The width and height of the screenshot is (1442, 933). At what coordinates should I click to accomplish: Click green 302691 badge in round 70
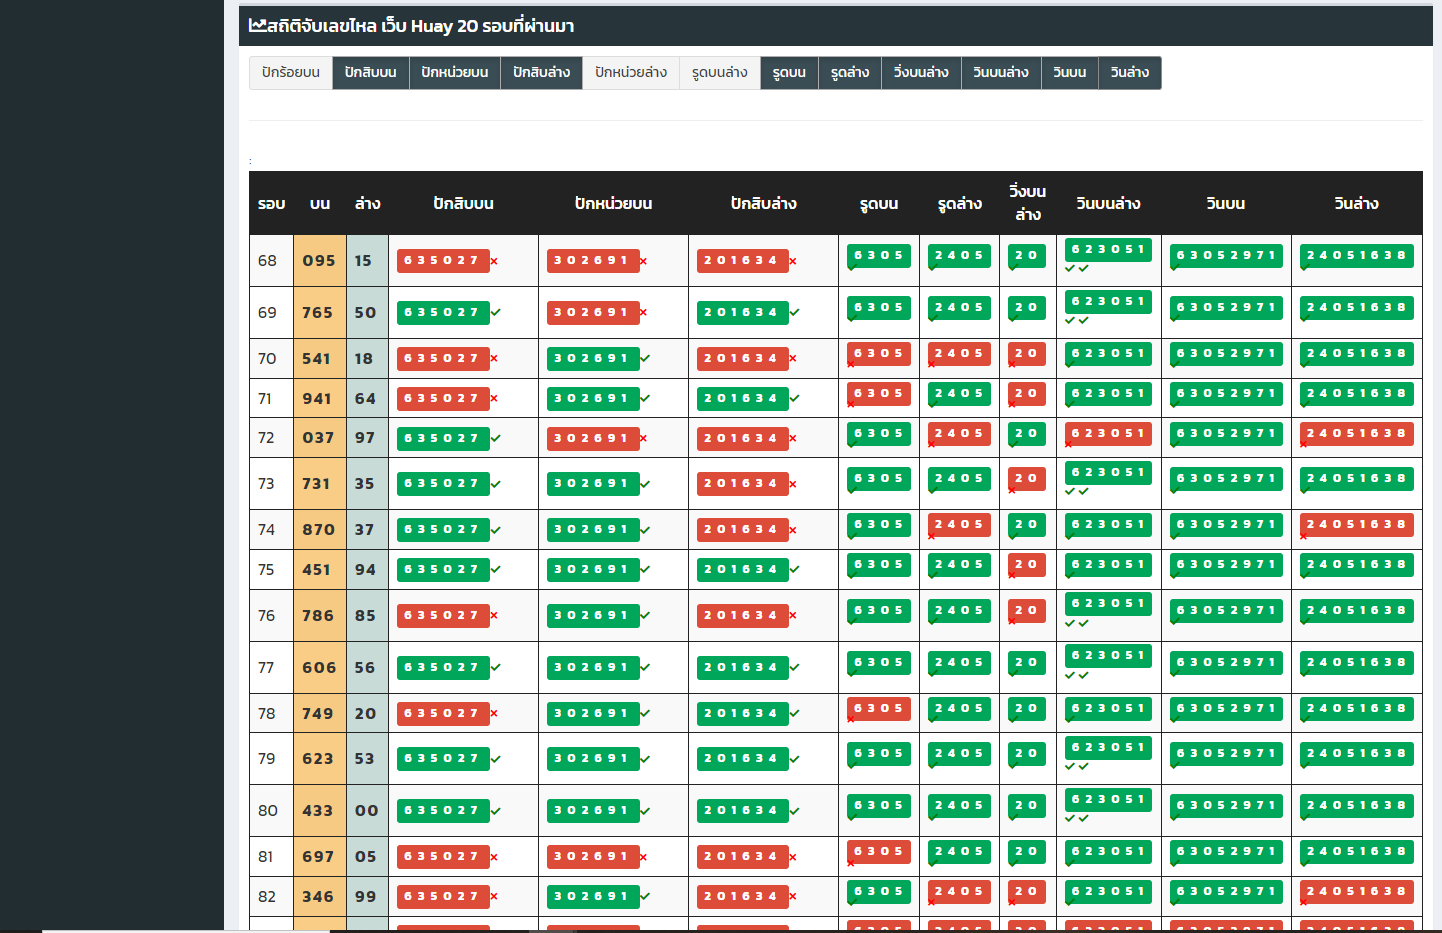tap(593, 358)
